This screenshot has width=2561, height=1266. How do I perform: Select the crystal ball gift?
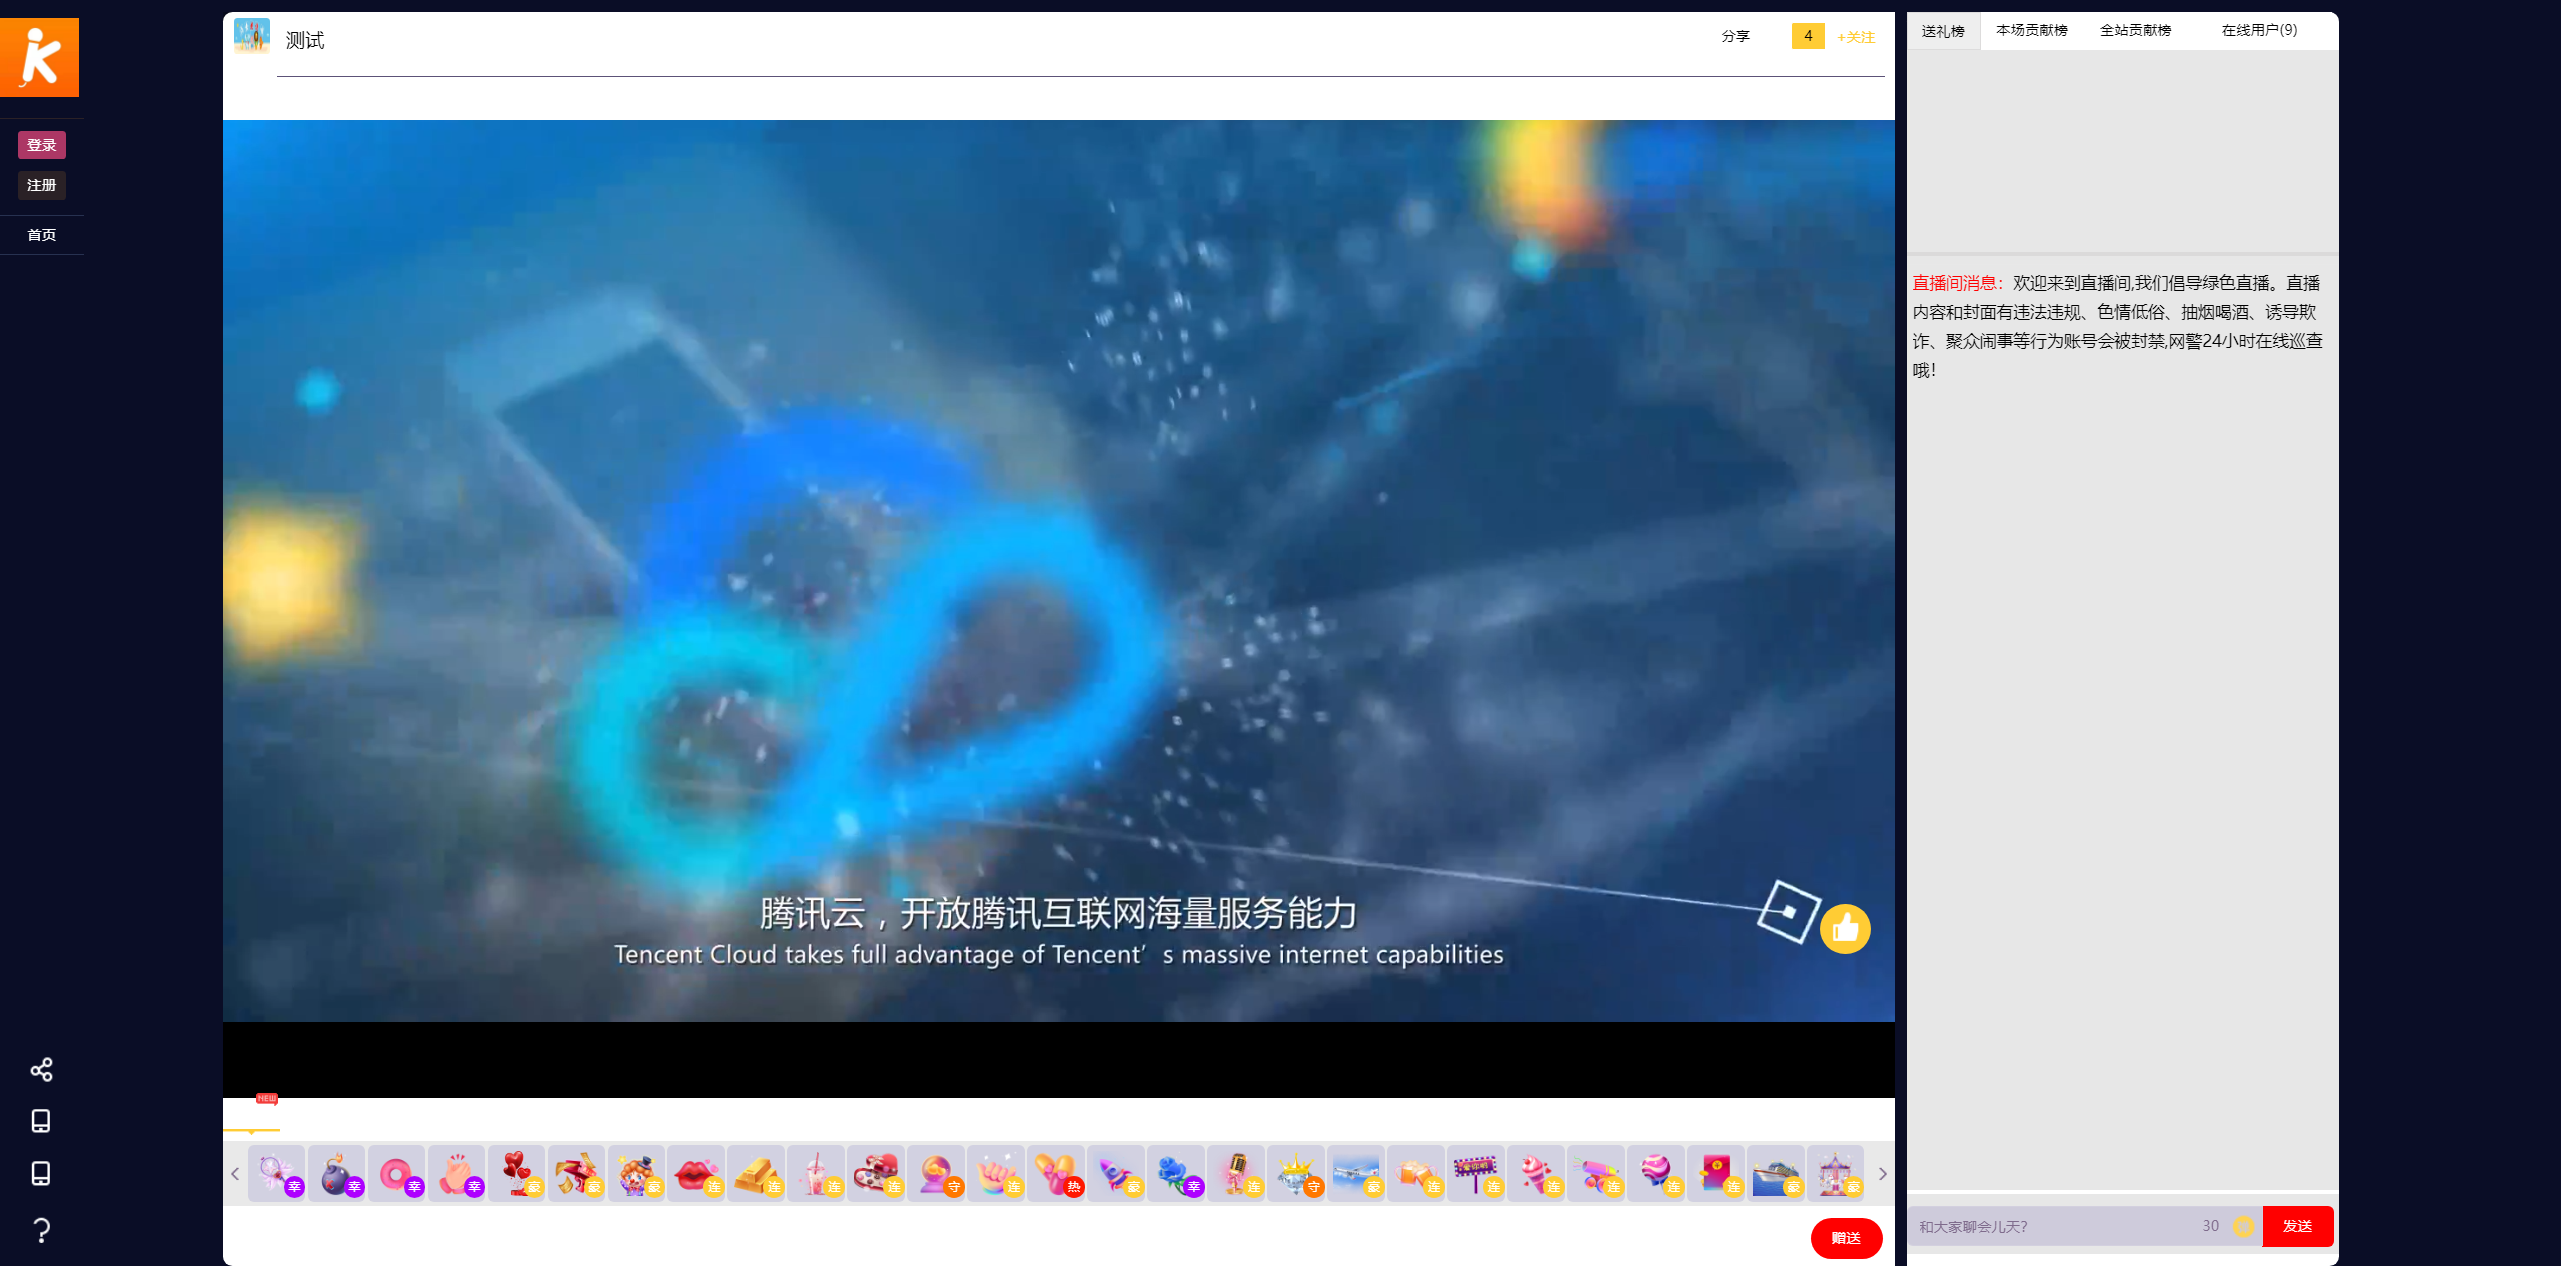point(936,1173)
